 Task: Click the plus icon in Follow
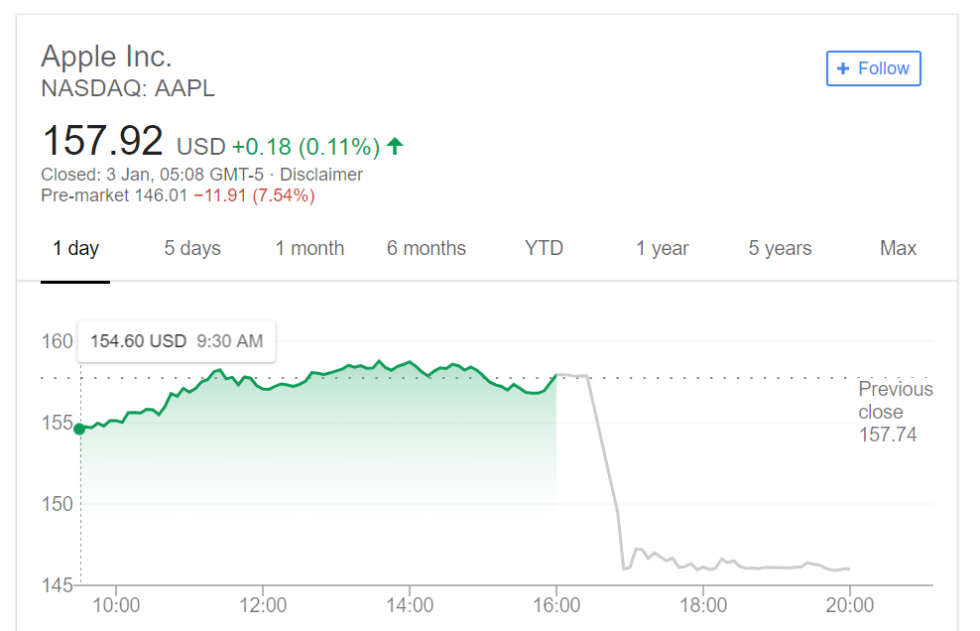pyautogui.click(x=843, y=69)
